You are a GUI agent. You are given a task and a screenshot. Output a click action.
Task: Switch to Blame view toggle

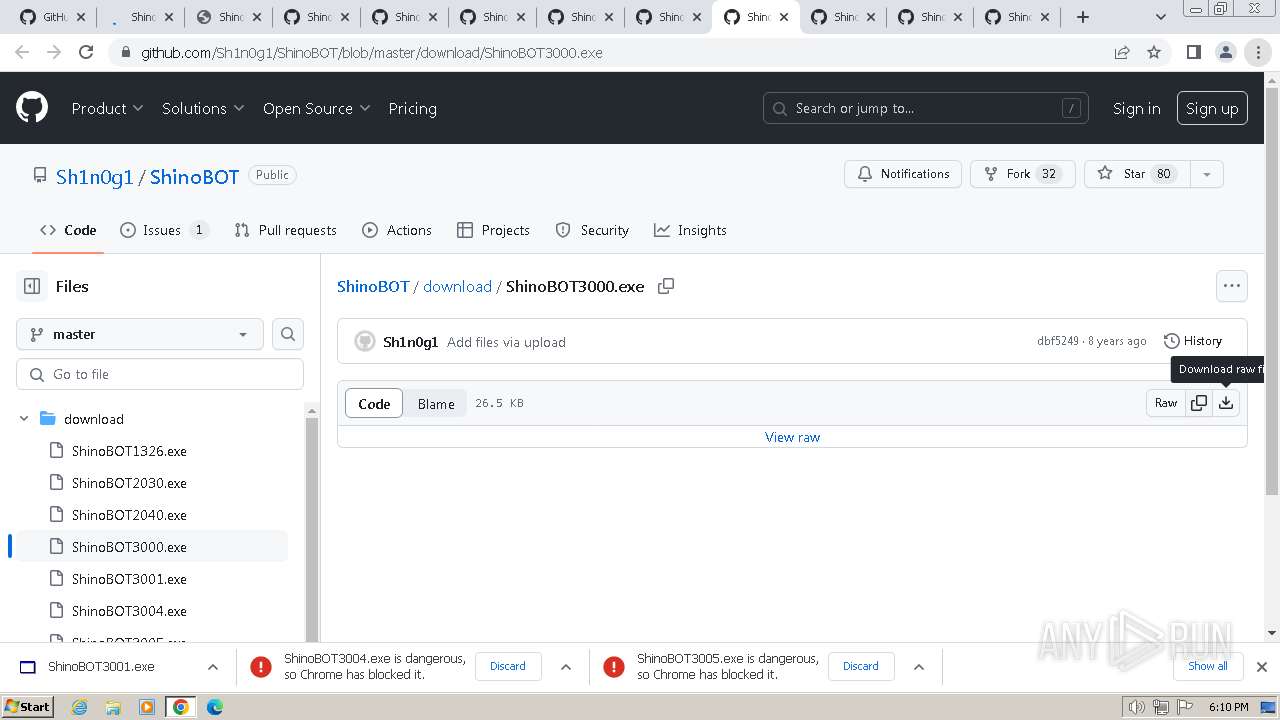point(436,404)
